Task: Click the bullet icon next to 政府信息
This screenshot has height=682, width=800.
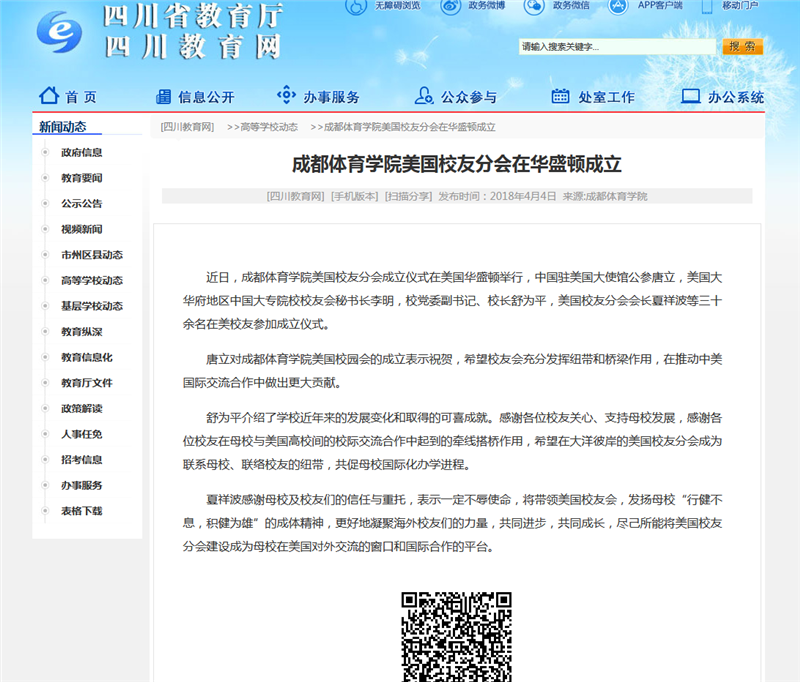Action: pyautogui.click(x=45, y=152)
